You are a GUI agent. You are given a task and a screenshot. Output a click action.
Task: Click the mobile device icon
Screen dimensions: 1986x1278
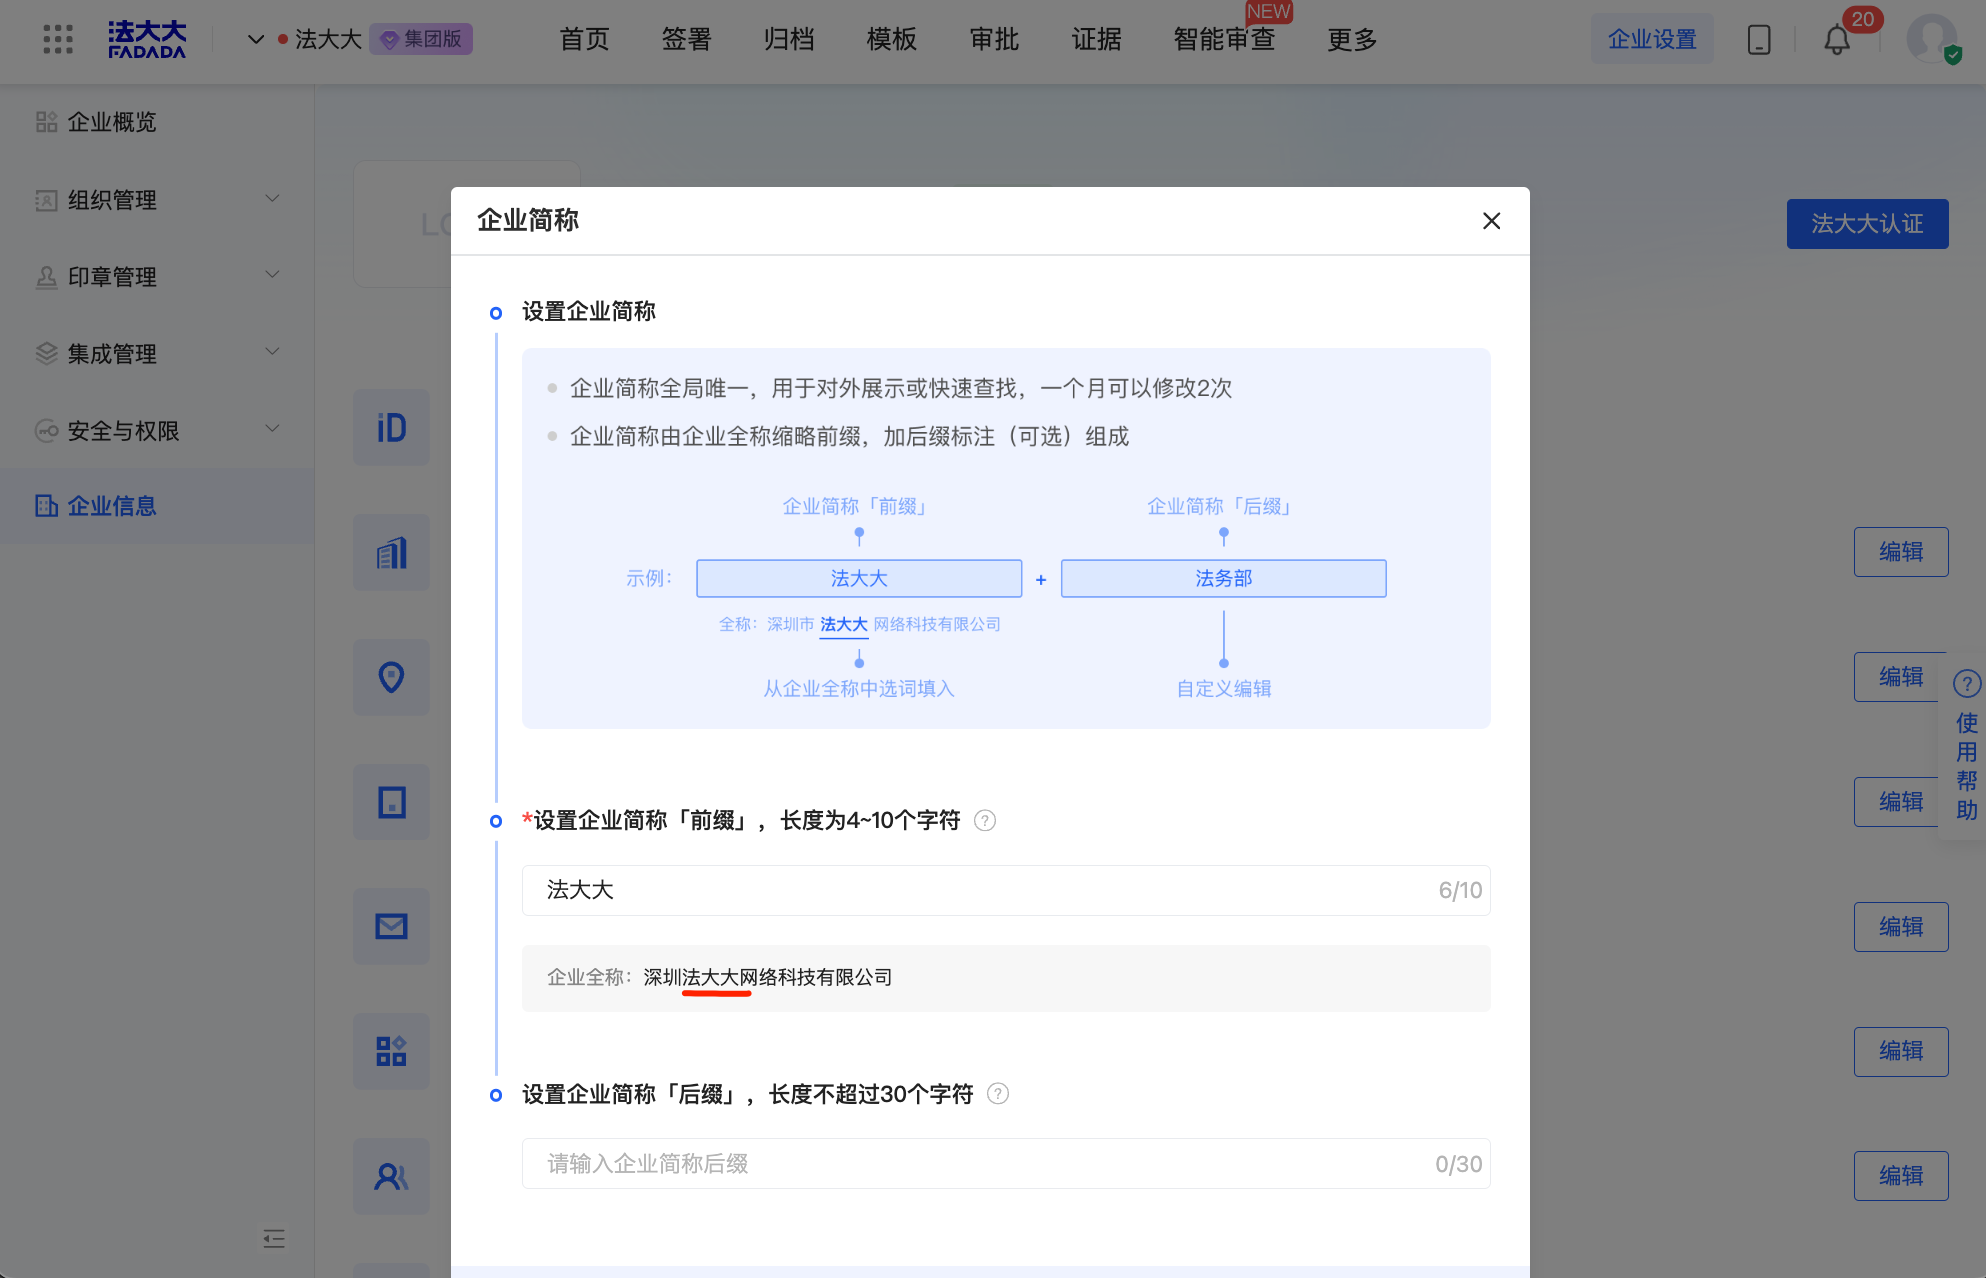pos(1758,40)
